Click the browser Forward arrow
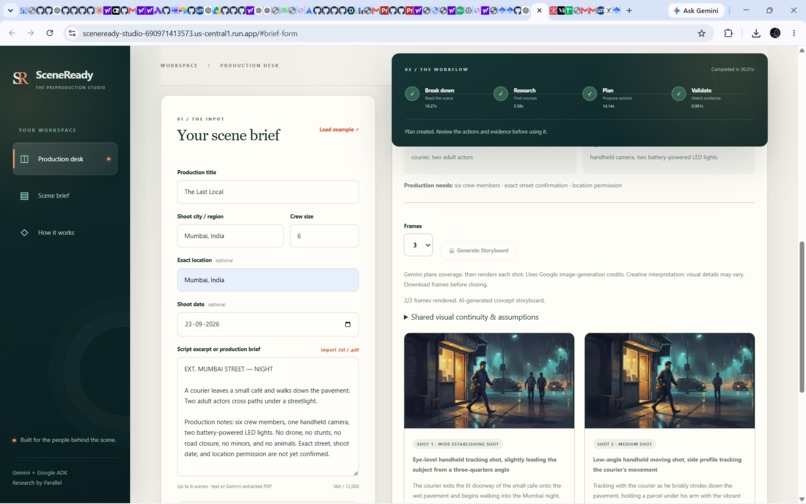Image resolution: width=806 pixels, height=504 pixels. point(31,33)
